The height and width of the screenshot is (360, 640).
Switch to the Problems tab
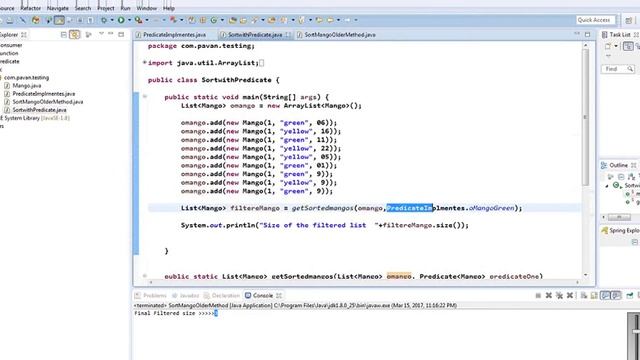click(x=151, y=295)
